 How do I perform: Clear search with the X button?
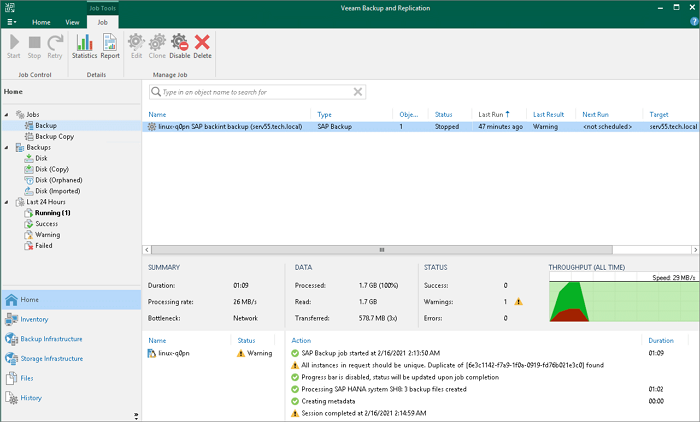(359, 92)
